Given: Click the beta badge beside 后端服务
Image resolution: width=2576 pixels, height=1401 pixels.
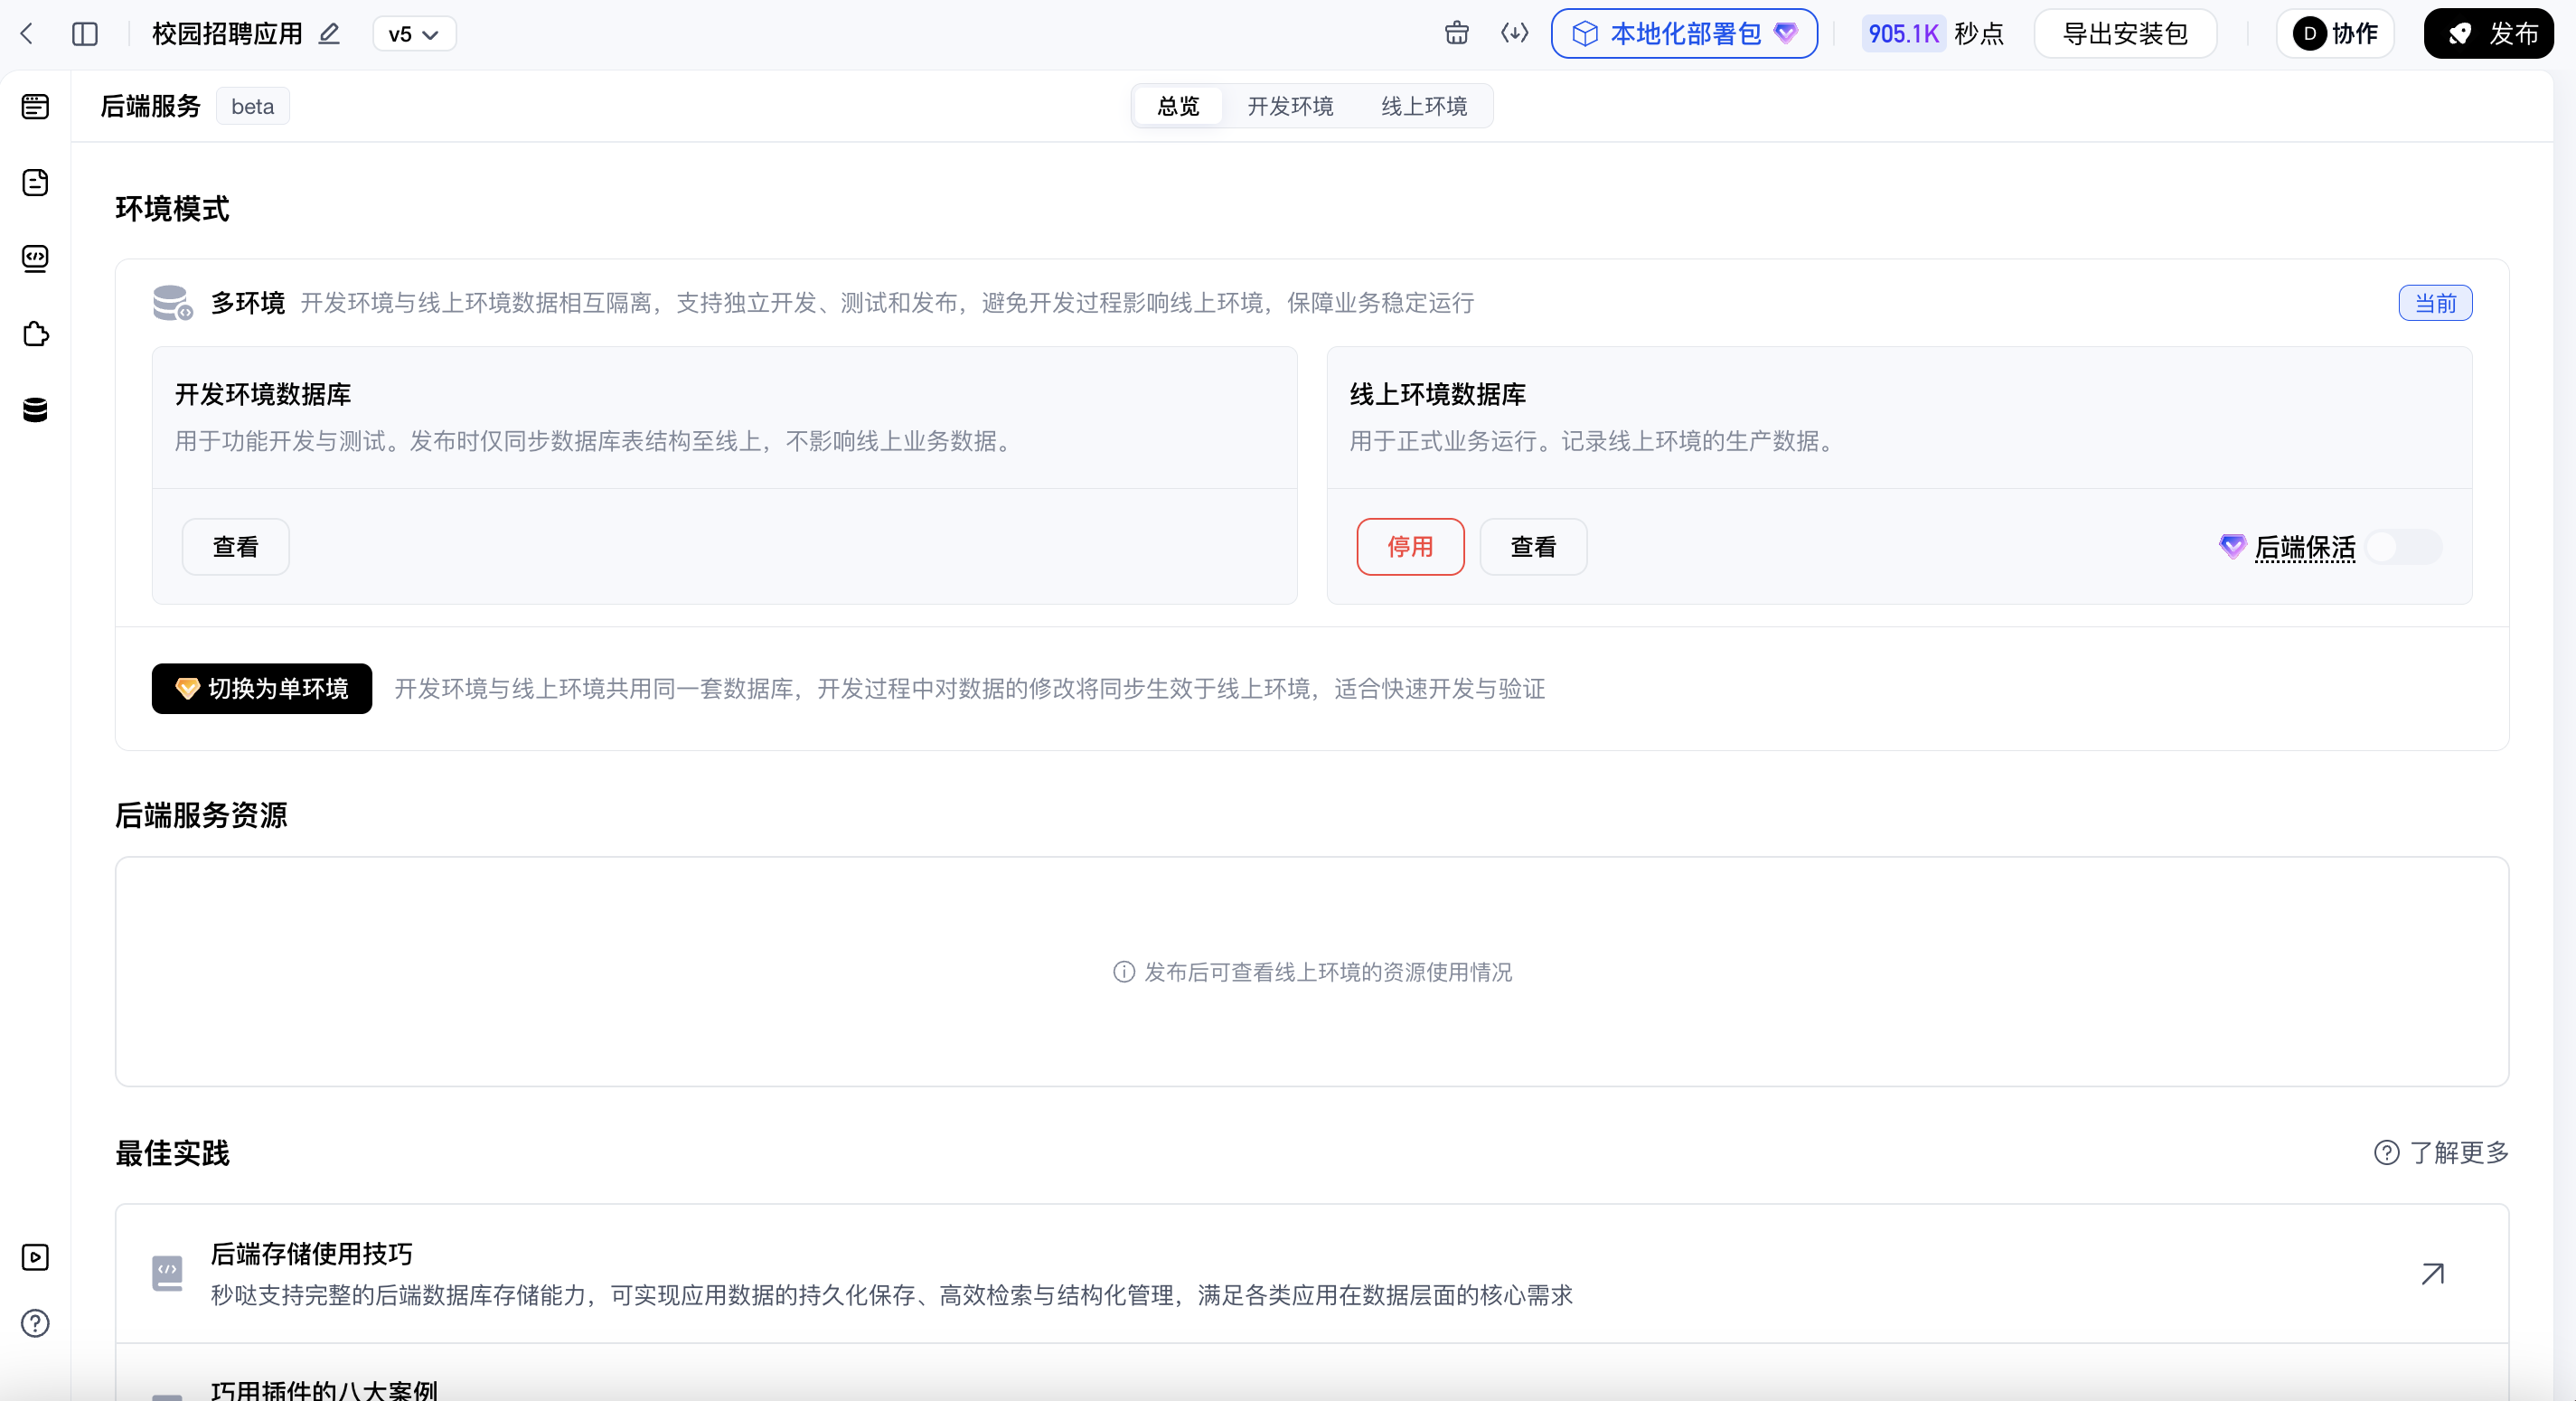Looking at the screenshot, I should 253,106.
